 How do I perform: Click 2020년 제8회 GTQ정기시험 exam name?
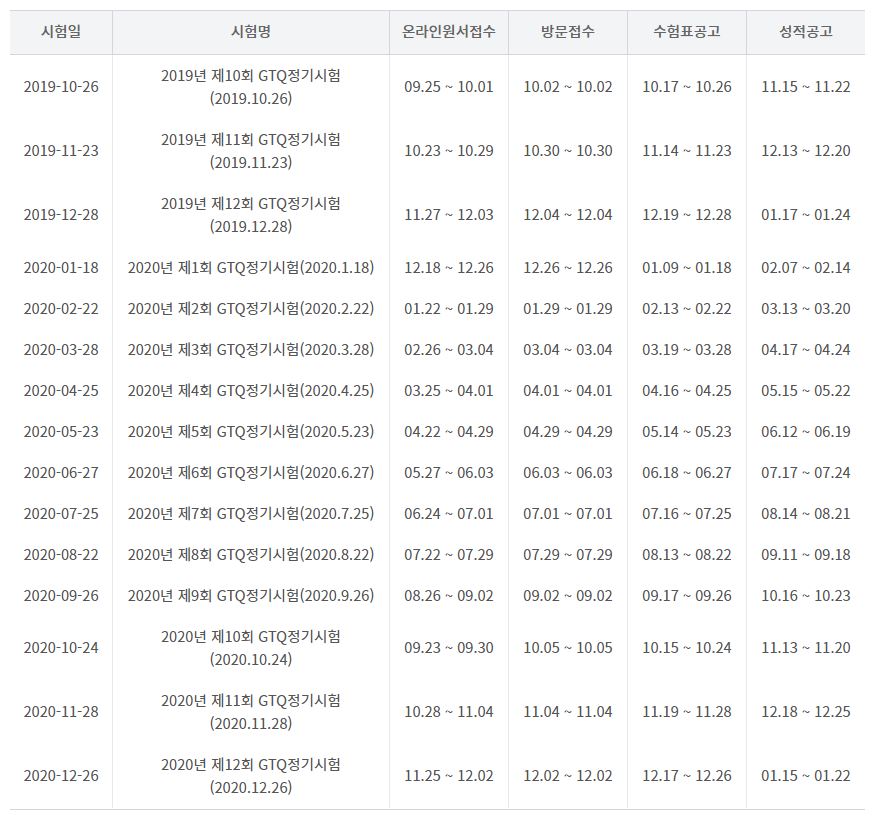point(251,555)
